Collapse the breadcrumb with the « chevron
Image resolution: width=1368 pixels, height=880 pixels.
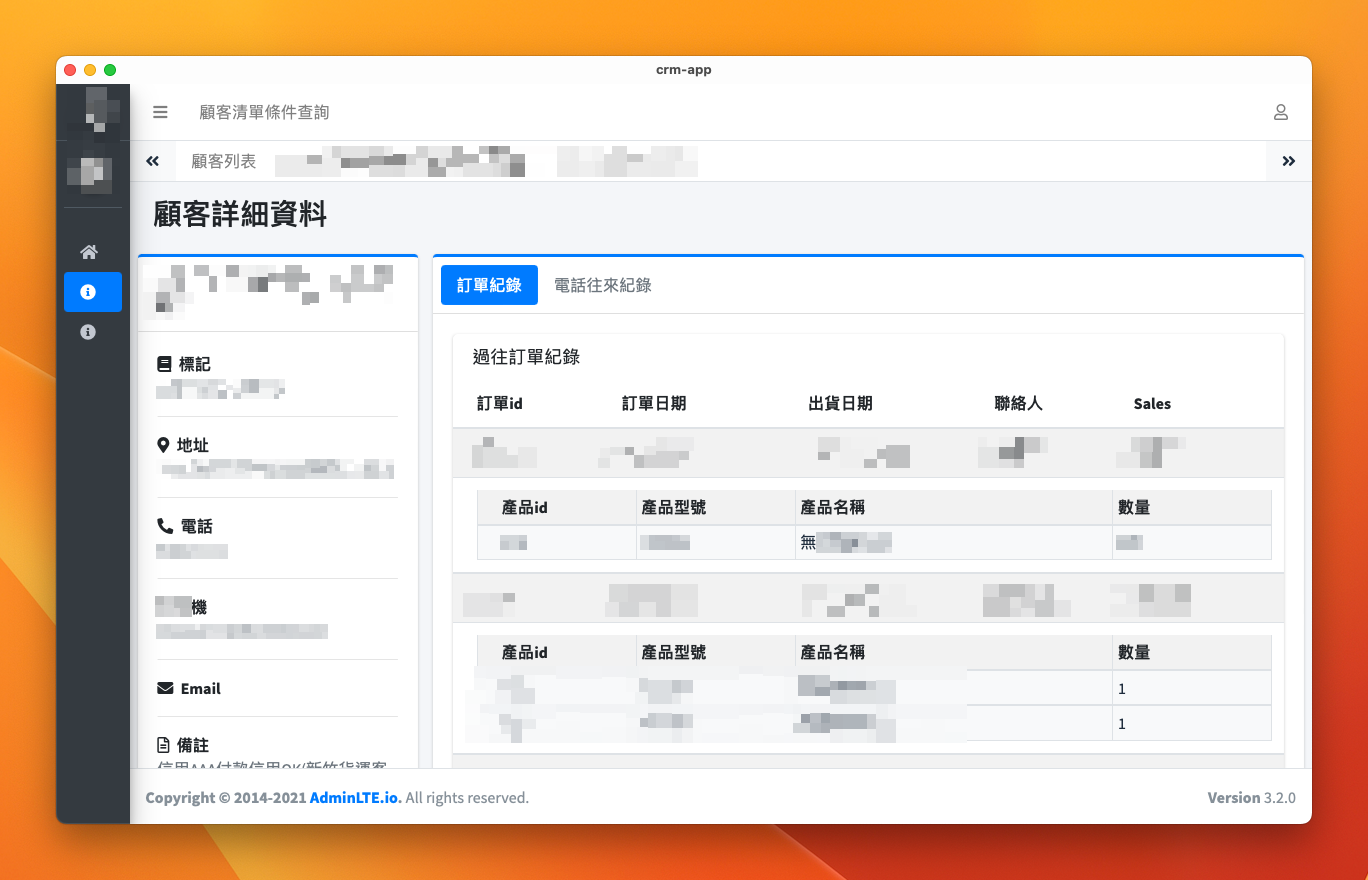pyautogui.click(x=152, y=161)
